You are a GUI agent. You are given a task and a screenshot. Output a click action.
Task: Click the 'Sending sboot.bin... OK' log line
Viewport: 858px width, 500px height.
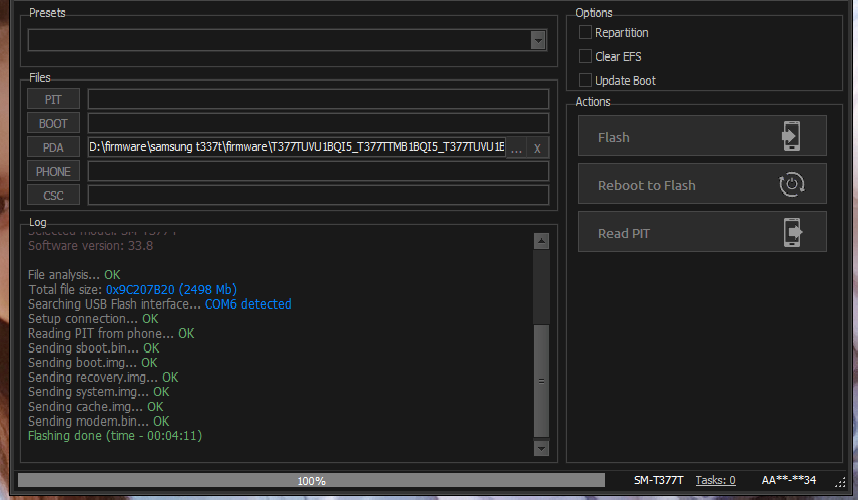point(94,348)
